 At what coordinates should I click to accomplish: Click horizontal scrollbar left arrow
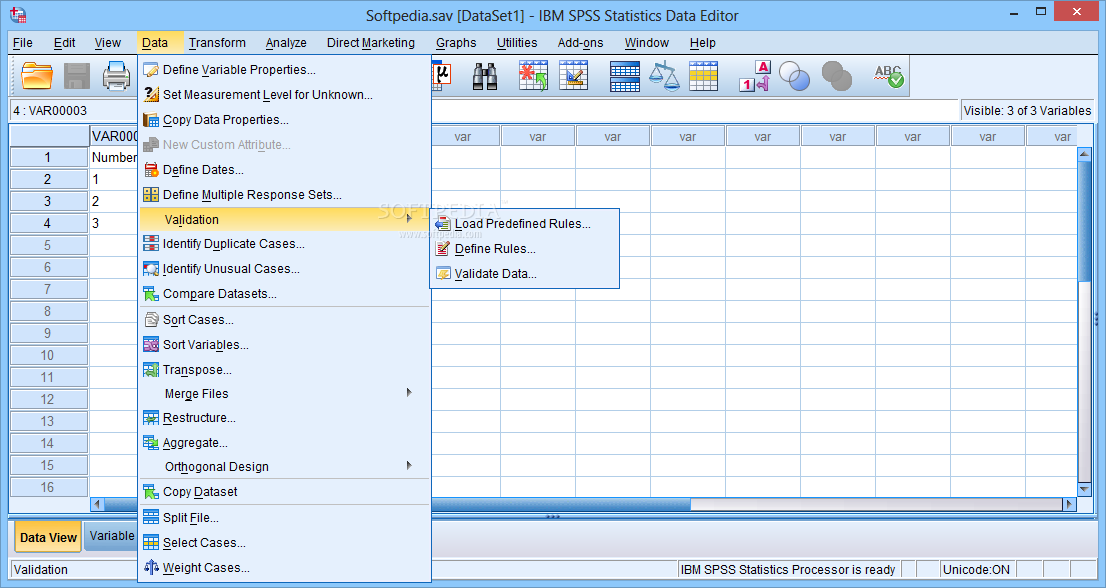pyautogui.click(x=97, y=504)
